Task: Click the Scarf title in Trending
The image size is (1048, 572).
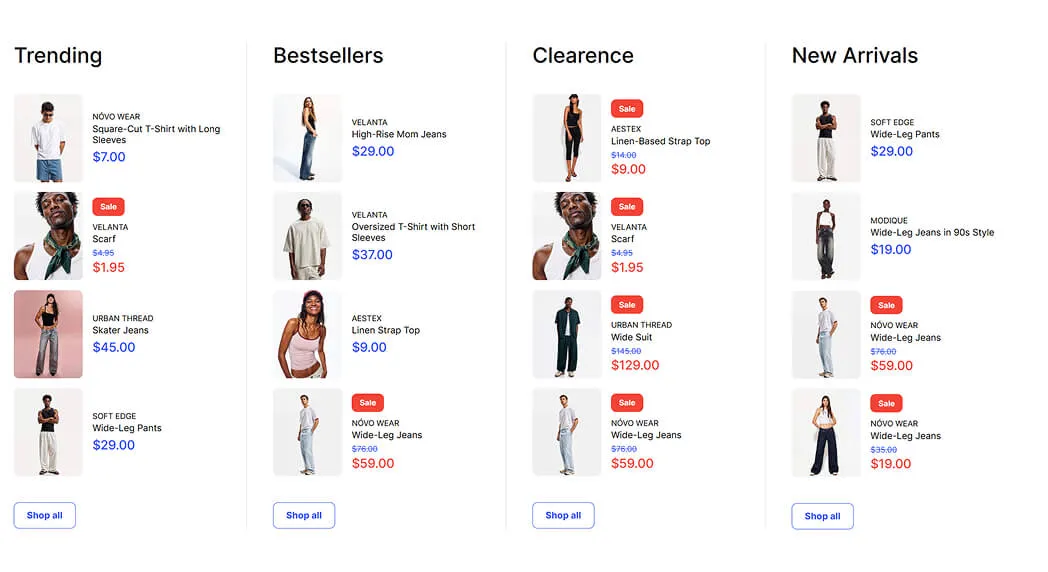Action: click(x=104, y=239)
